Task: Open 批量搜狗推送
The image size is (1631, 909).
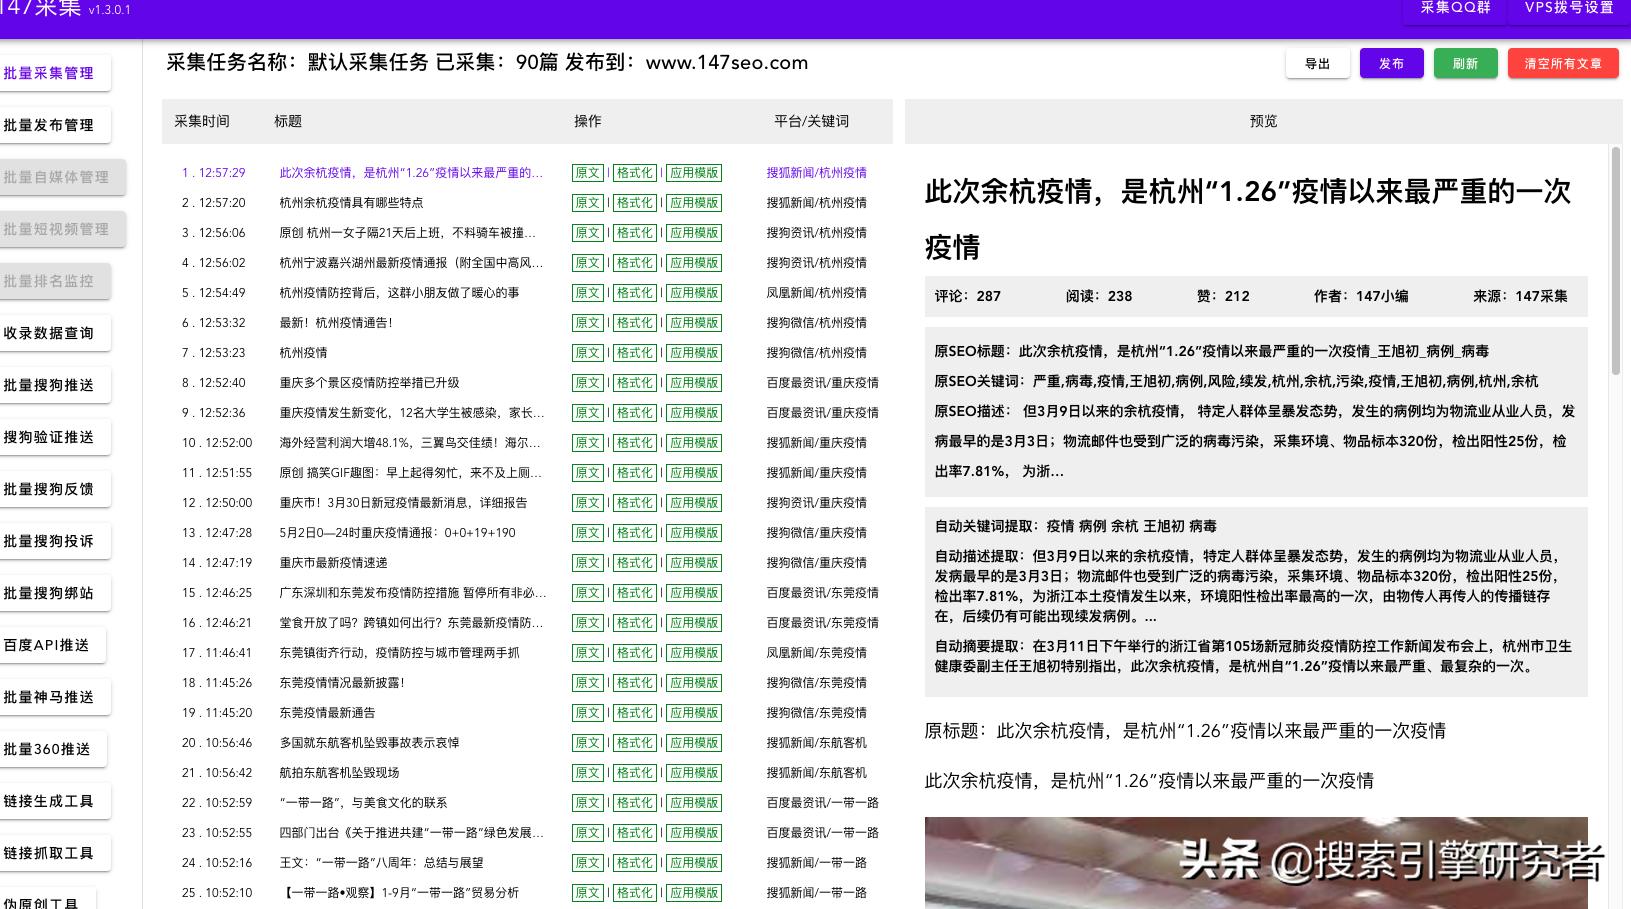Action: pos(55,385)
